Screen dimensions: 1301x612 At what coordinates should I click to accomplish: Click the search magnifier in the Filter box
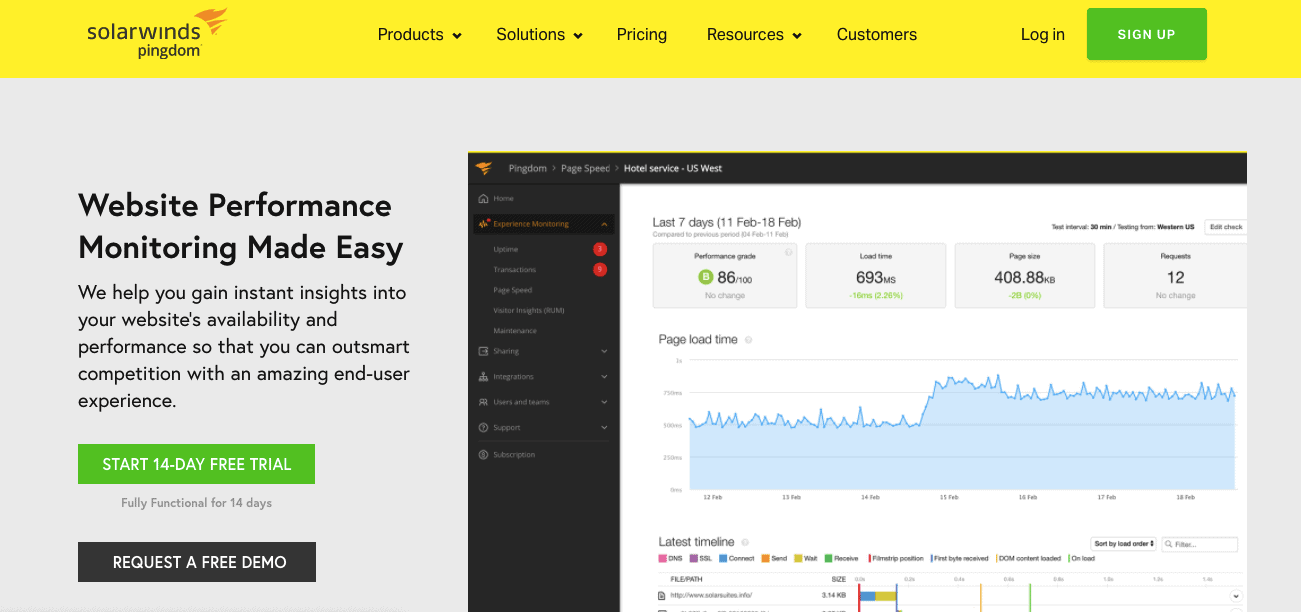click(1168, 545)
